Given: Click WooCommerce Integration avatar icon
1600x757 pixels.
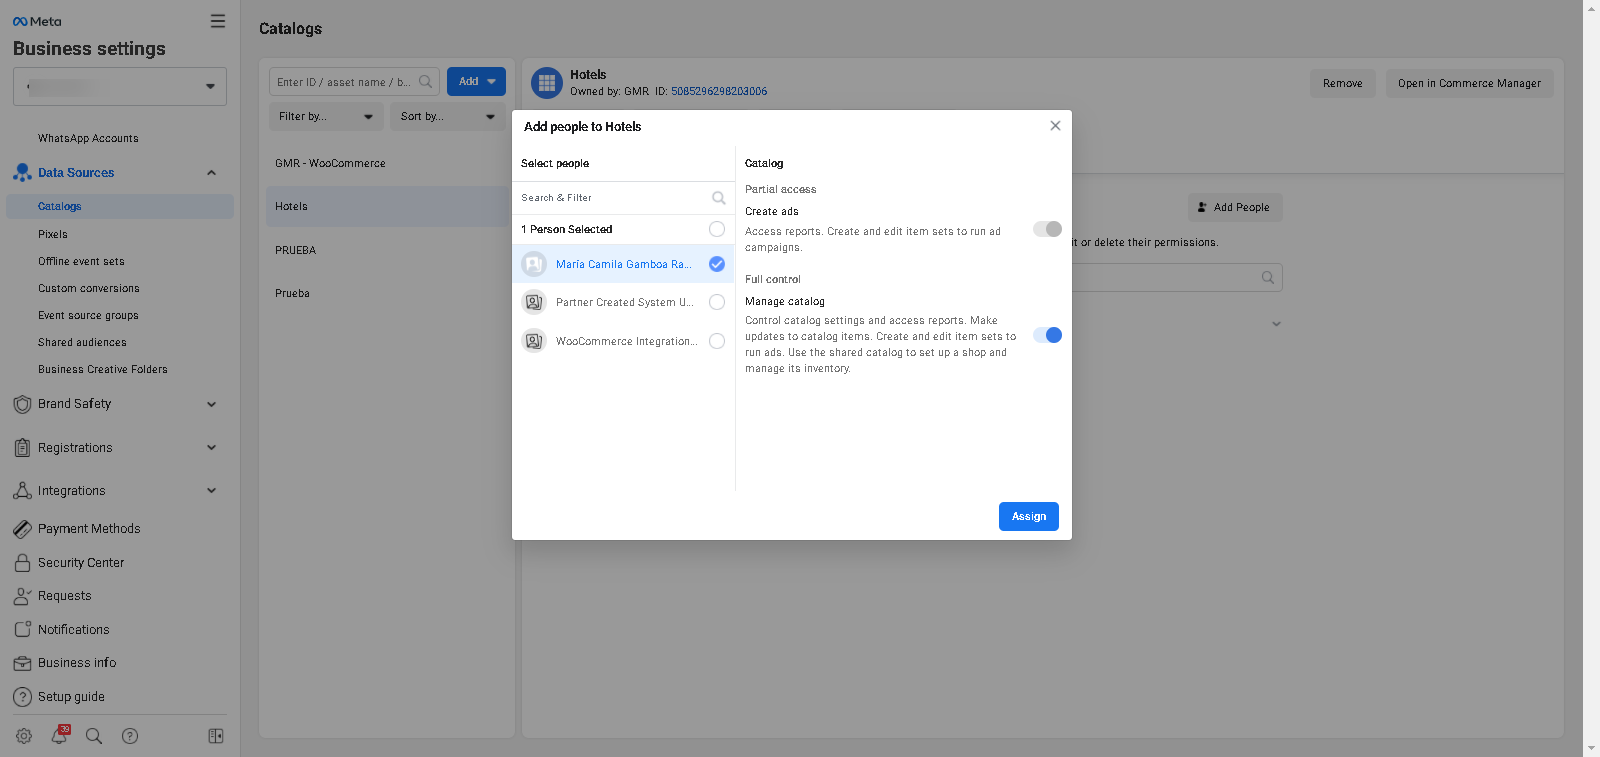Looking at the screenshot, I should 534,341.
